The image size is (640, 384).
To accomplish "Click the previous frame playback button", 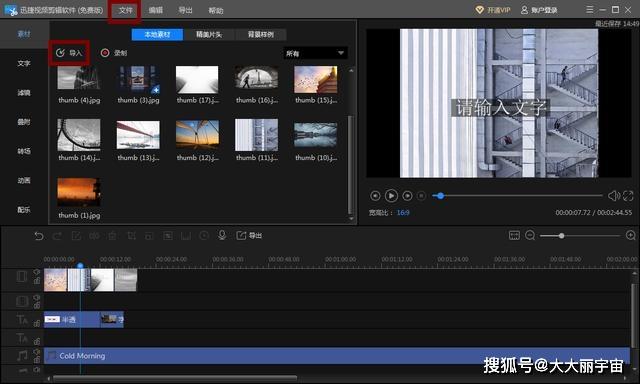I will [375, 196].
